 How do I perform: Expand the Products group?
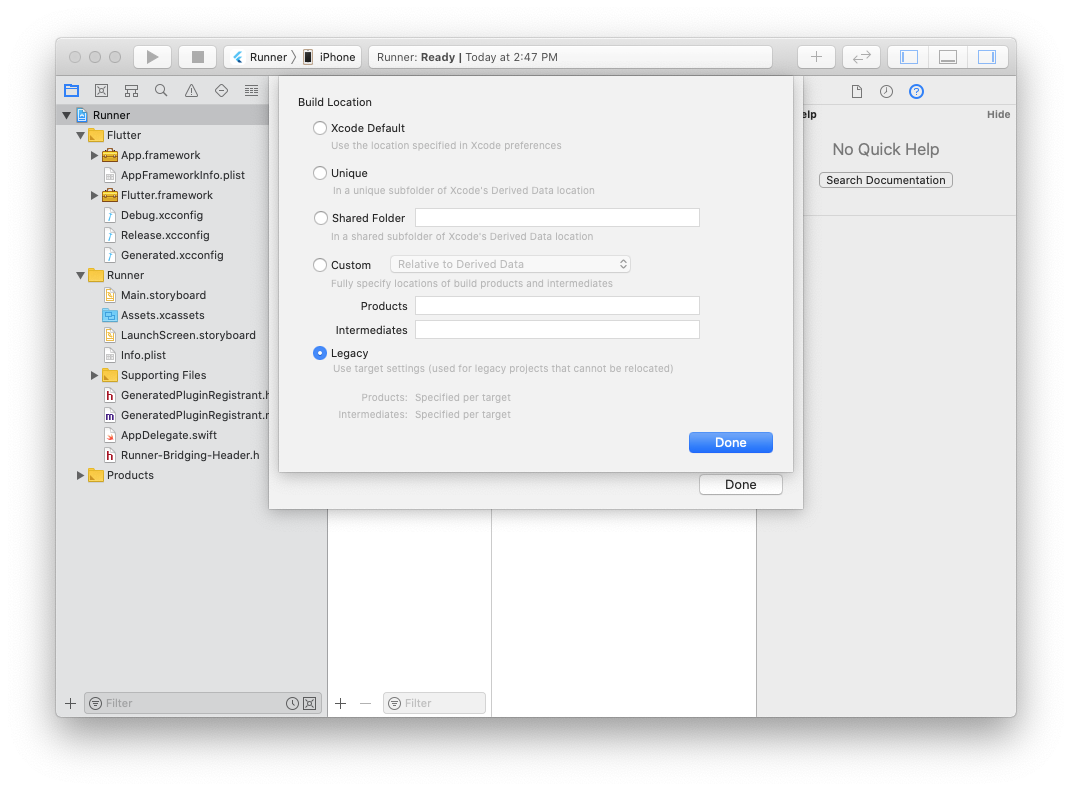pyautogui.click(x=81, y=475)
